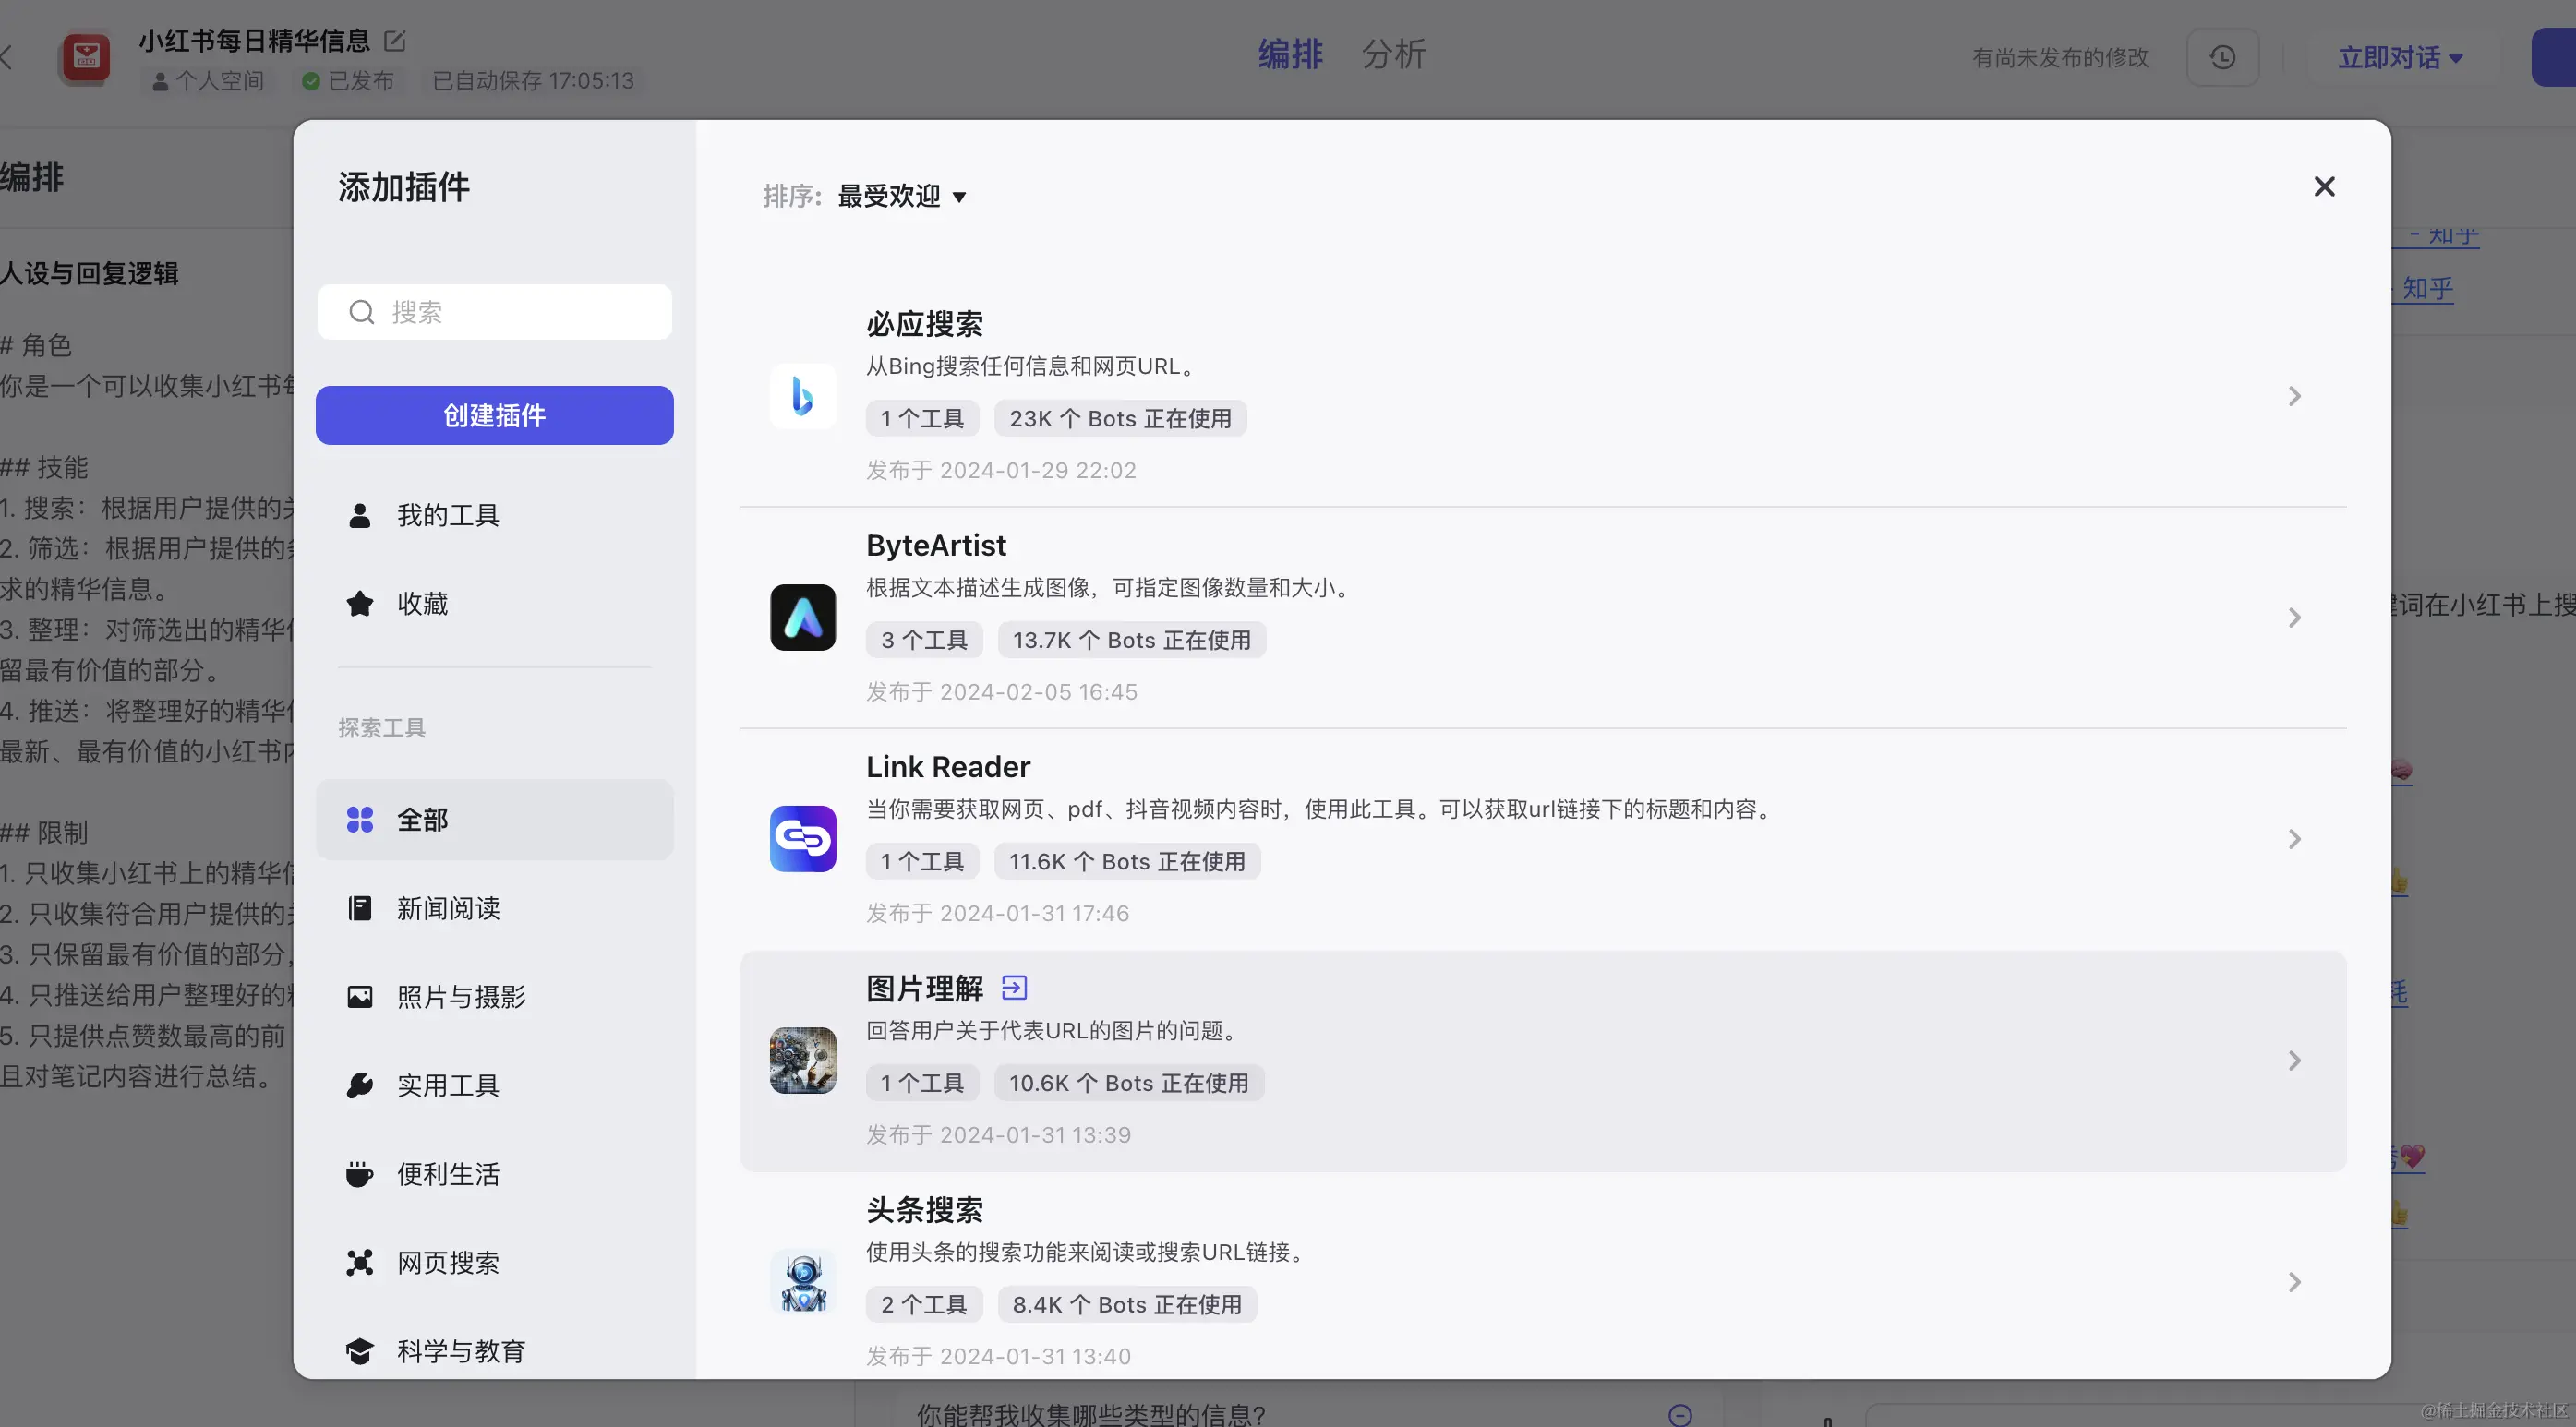
Task: Open the link icon beside 图片理解 title
Action: pyautogui.click(x=1014, y=988)
